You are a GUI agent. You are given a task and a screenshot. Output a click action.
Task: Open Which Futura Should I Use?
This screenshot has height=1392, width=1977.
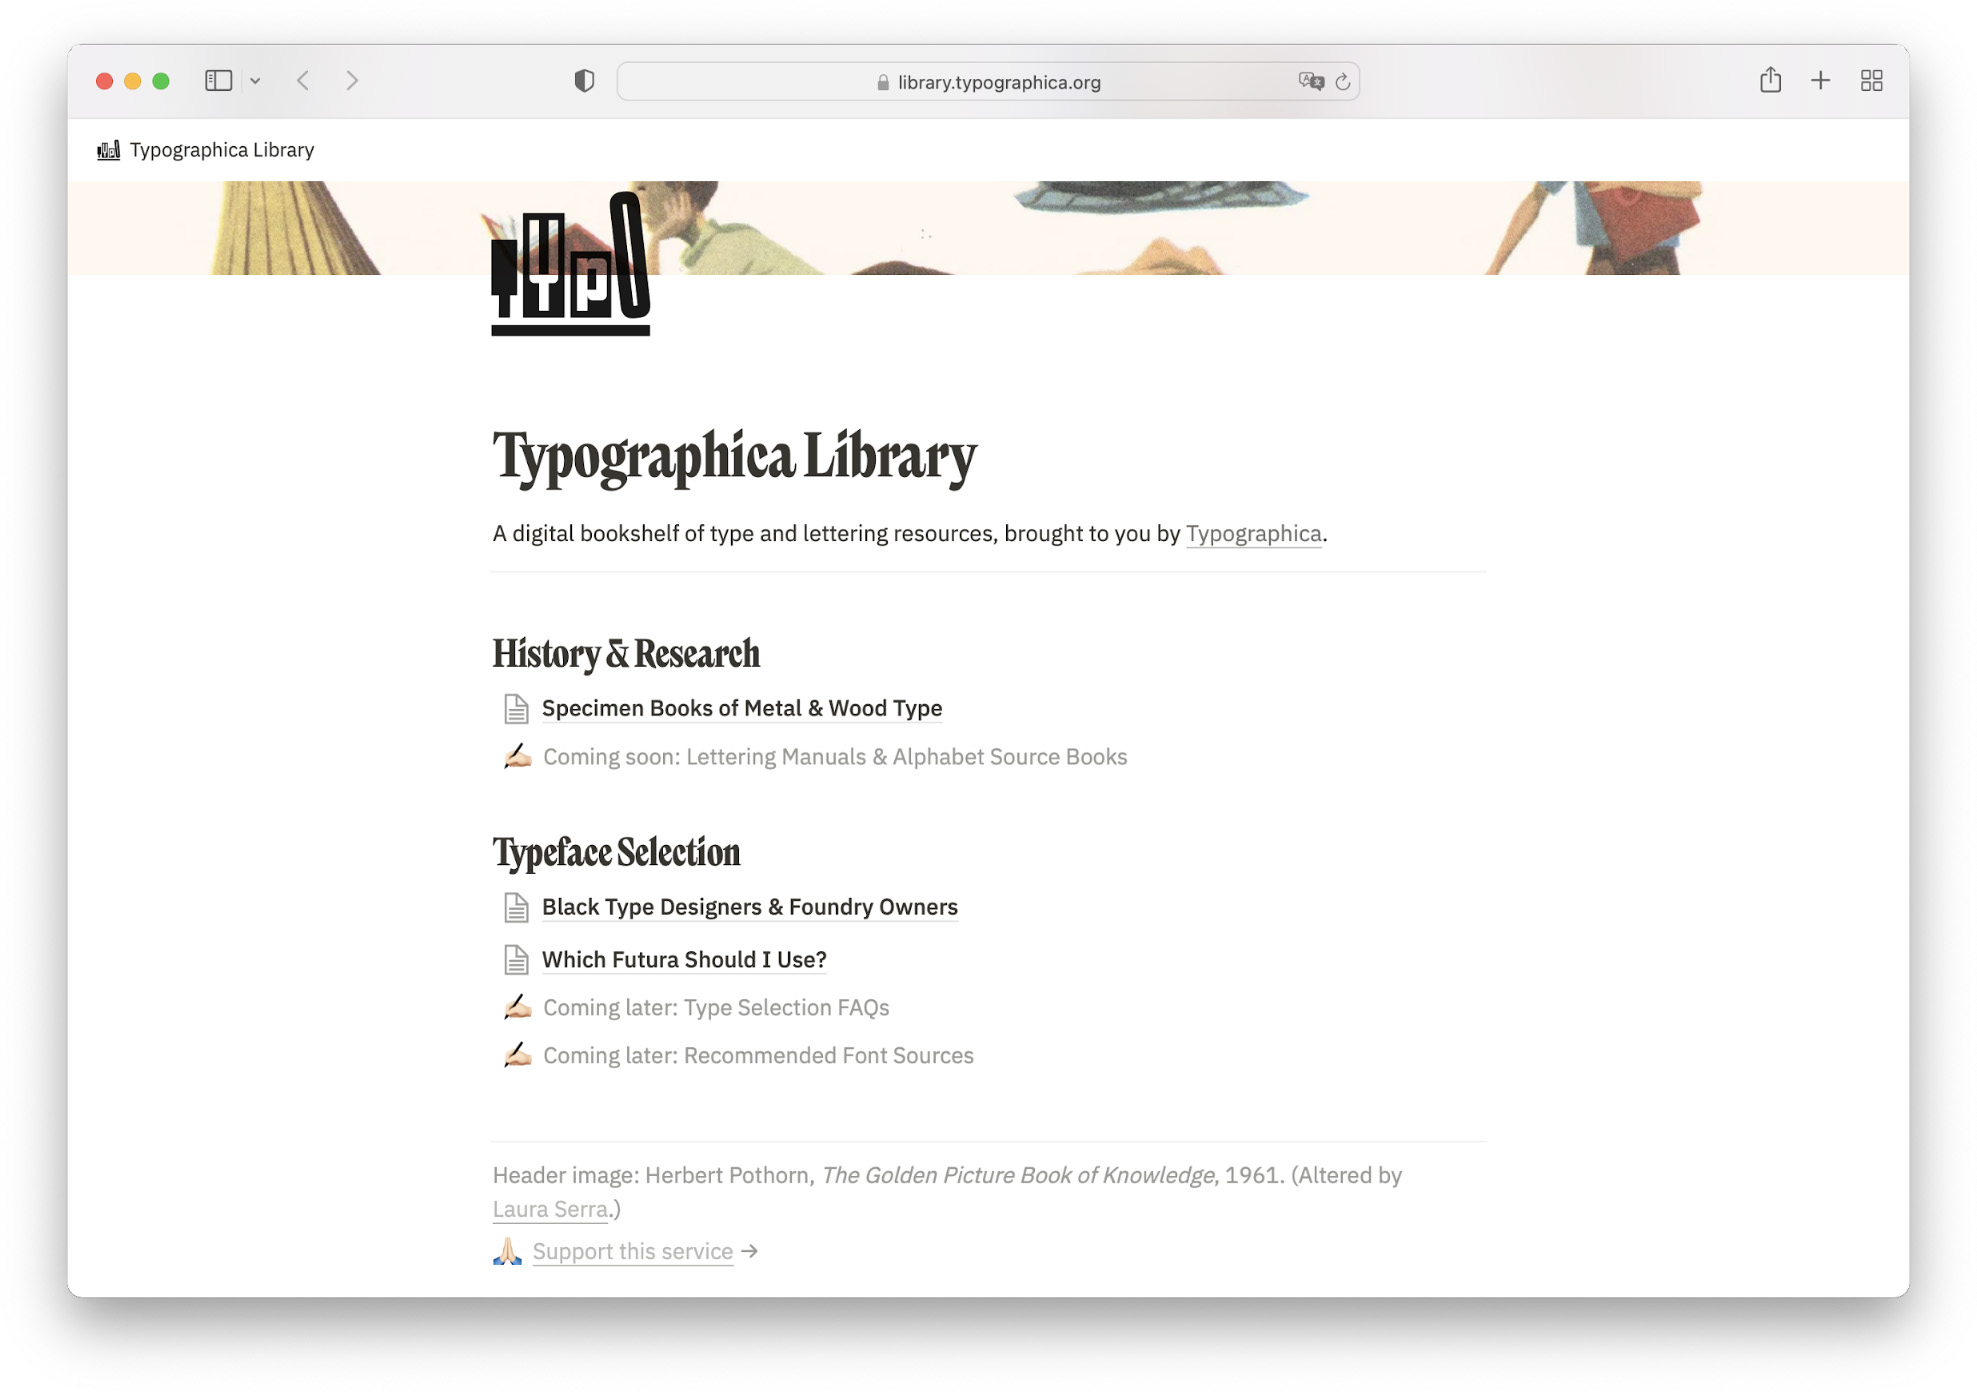684,960
